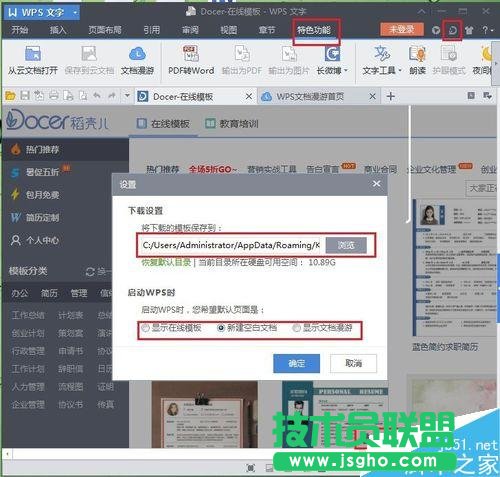Screen dimensions: 500x477
Task: Open the 审阅 ribbon tab
Action: (x=190, y=30)
